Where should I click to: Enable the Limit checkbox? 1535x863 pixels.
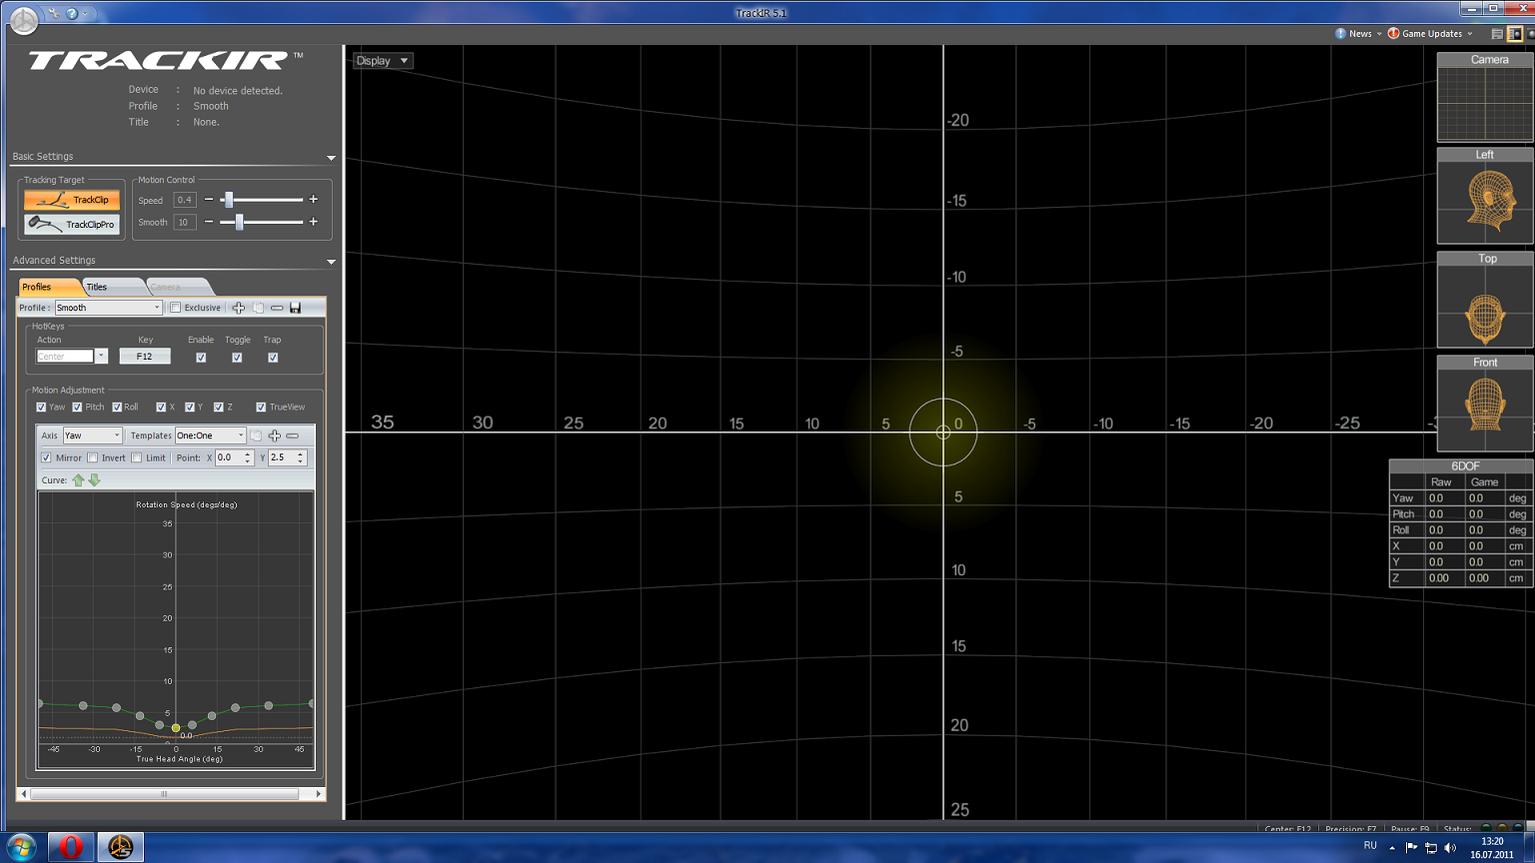(136, 458)
